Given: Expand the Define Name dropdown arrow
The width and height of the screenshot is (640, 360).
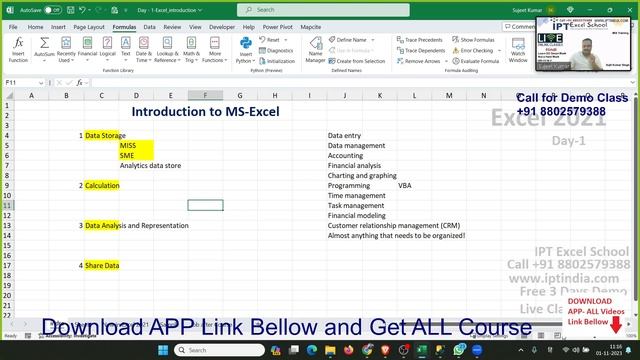Looking at the screenshot, I should pos(373,40).
